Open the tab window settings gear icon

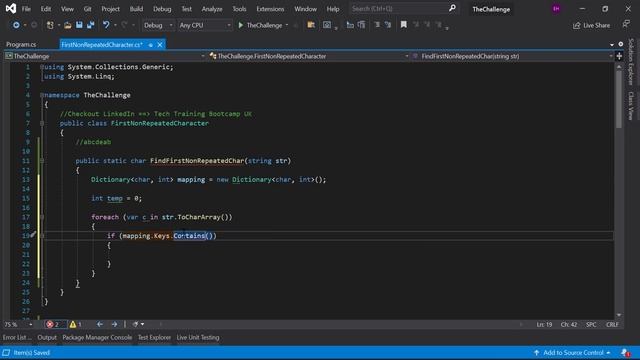coord(621,44)
